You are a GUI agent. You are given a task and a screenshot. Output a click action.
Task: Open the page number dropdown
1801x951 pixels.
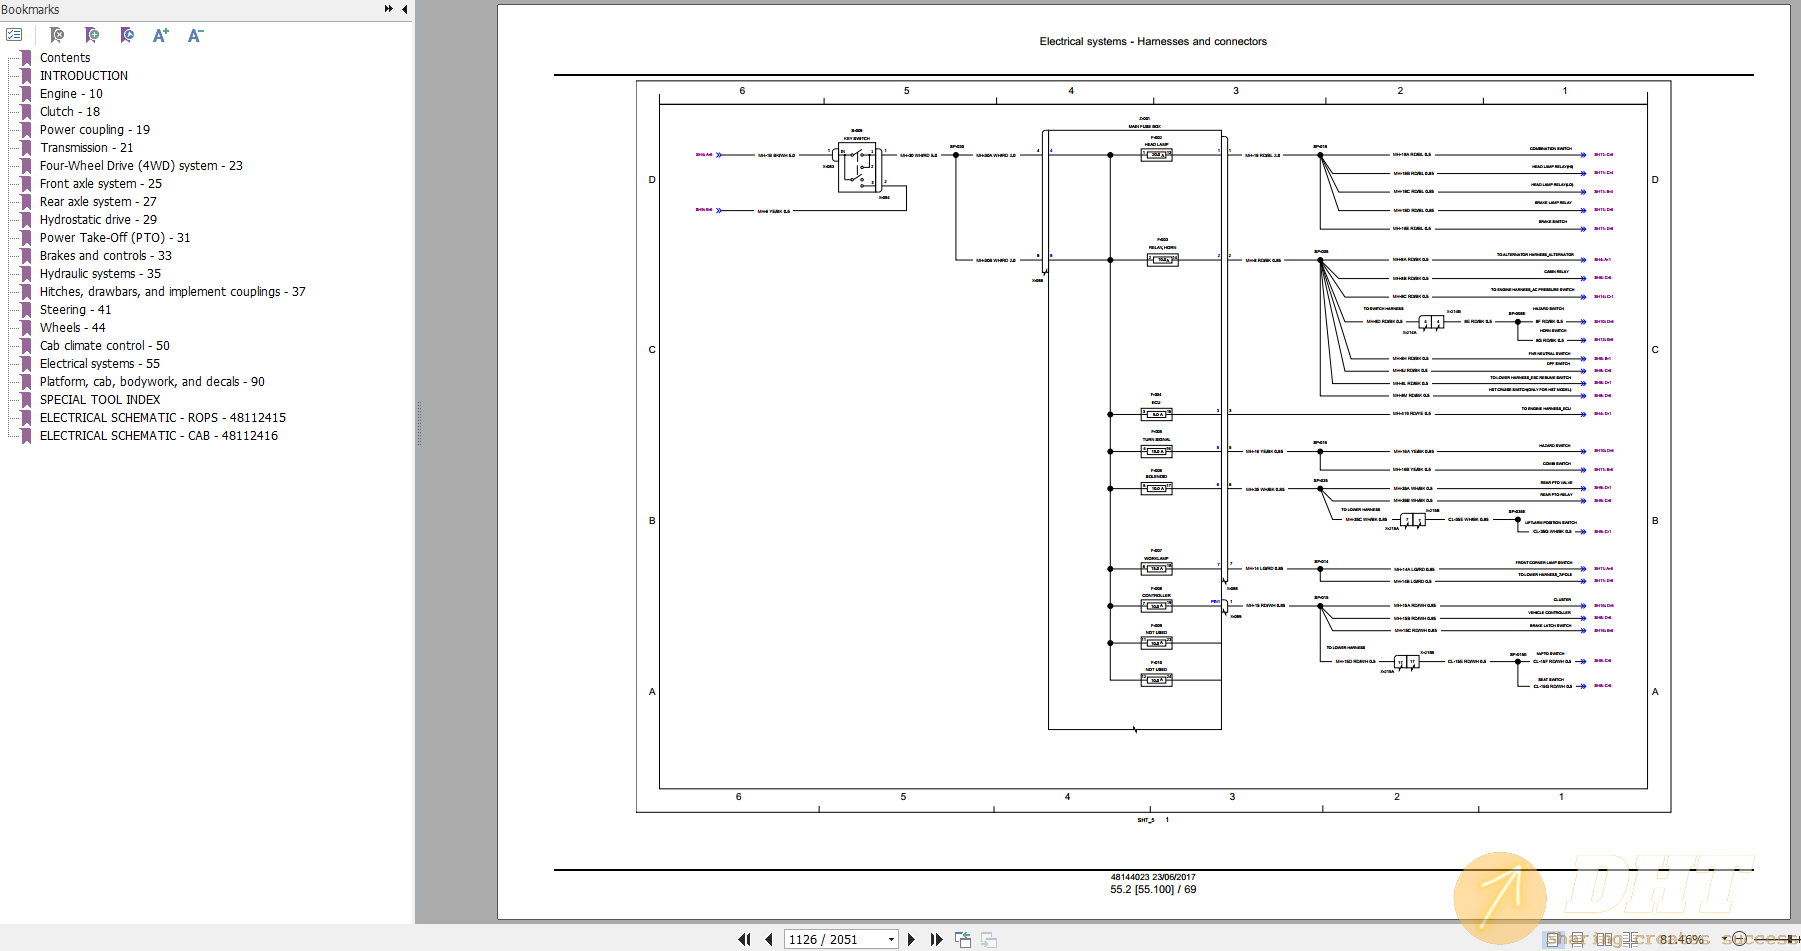tap(891, 939)
